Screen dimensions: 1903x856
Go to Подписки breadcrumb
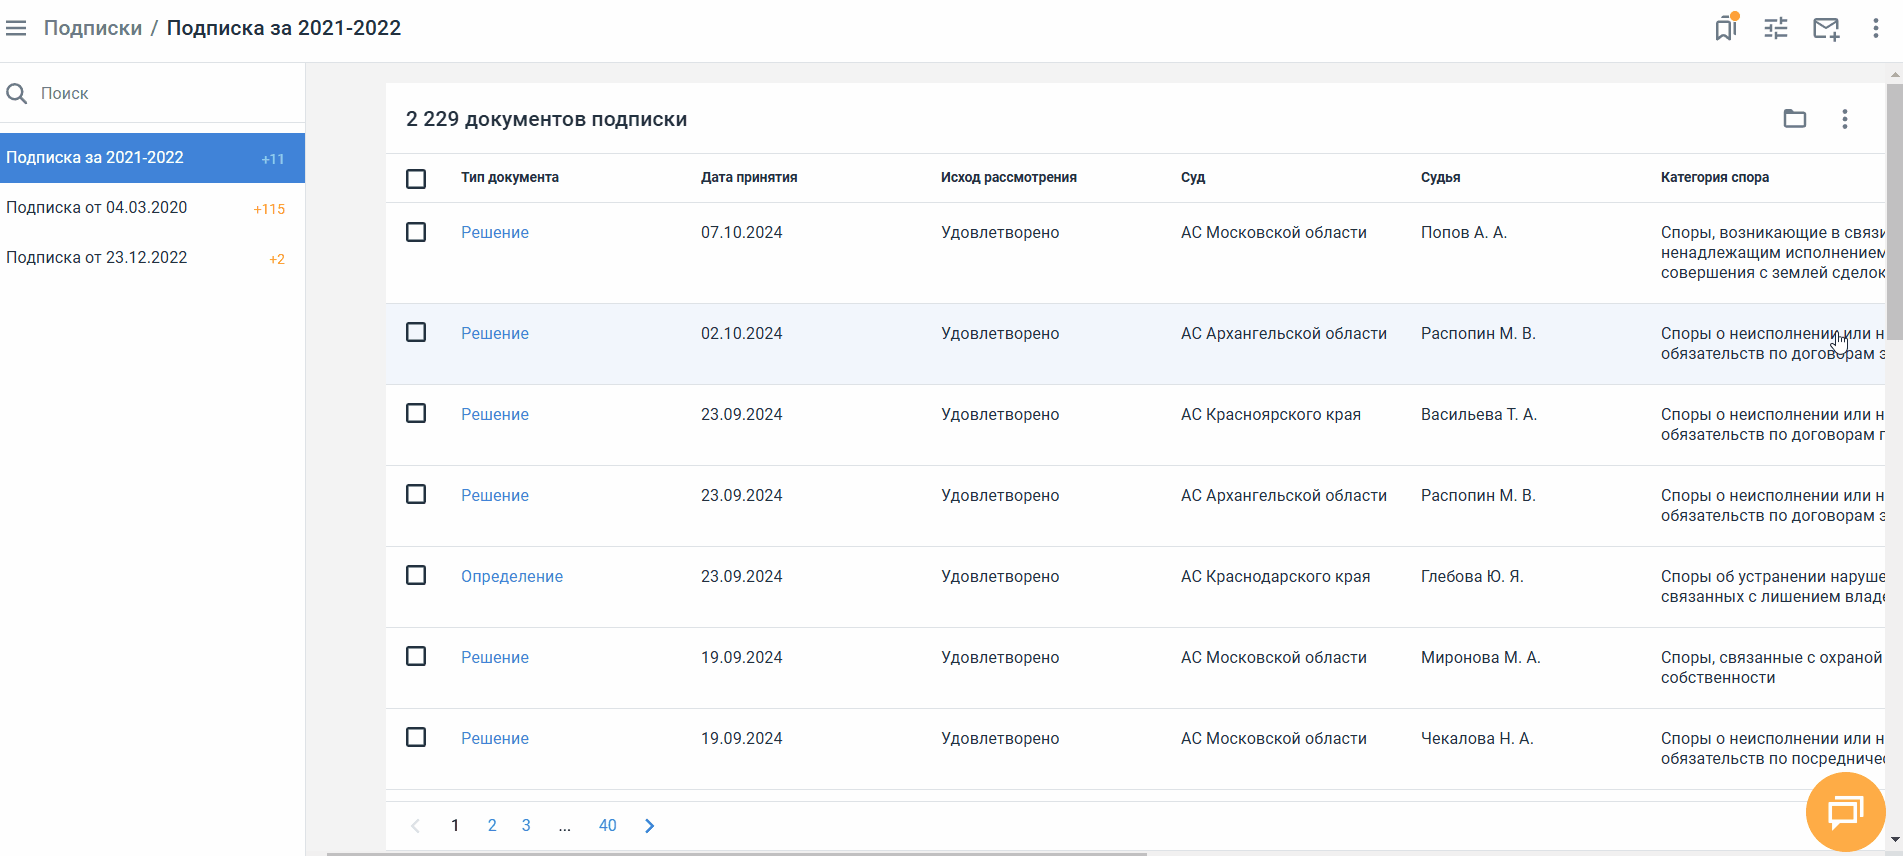[93, 28]
